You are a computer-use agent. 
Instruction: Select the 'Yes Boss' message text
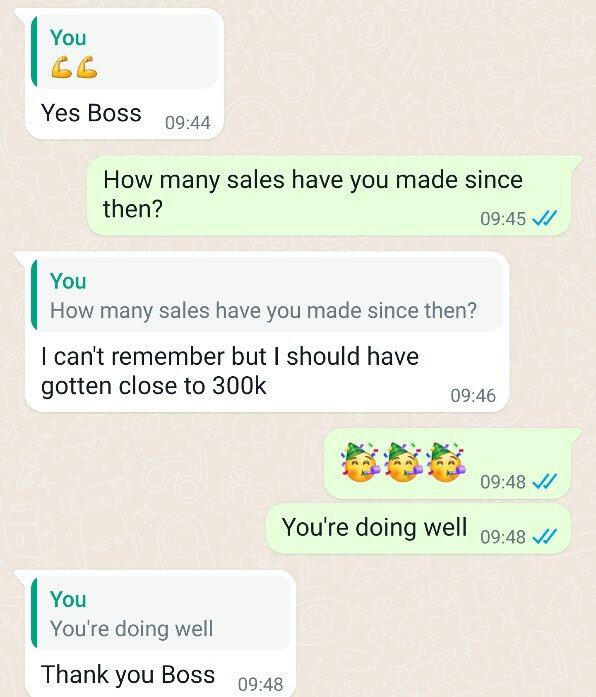pos(91,113)
